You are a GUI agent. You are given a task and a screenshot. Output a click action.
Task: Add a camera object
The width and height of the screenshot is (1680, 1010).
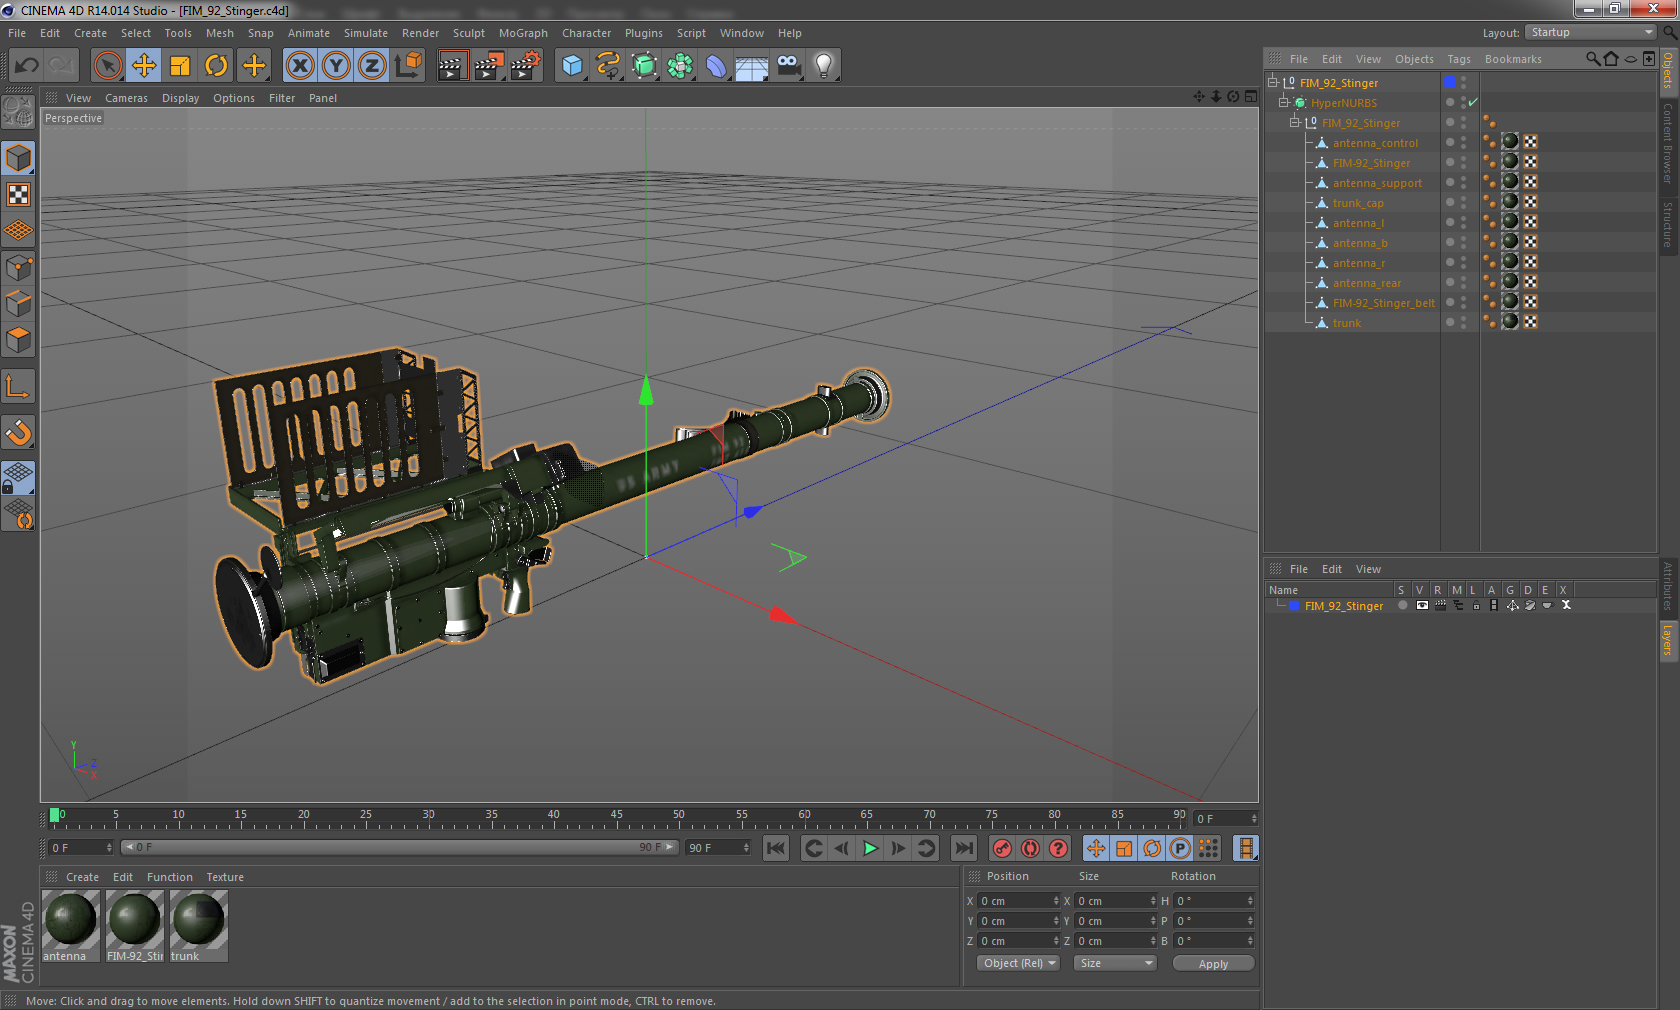tap(788, 66)
